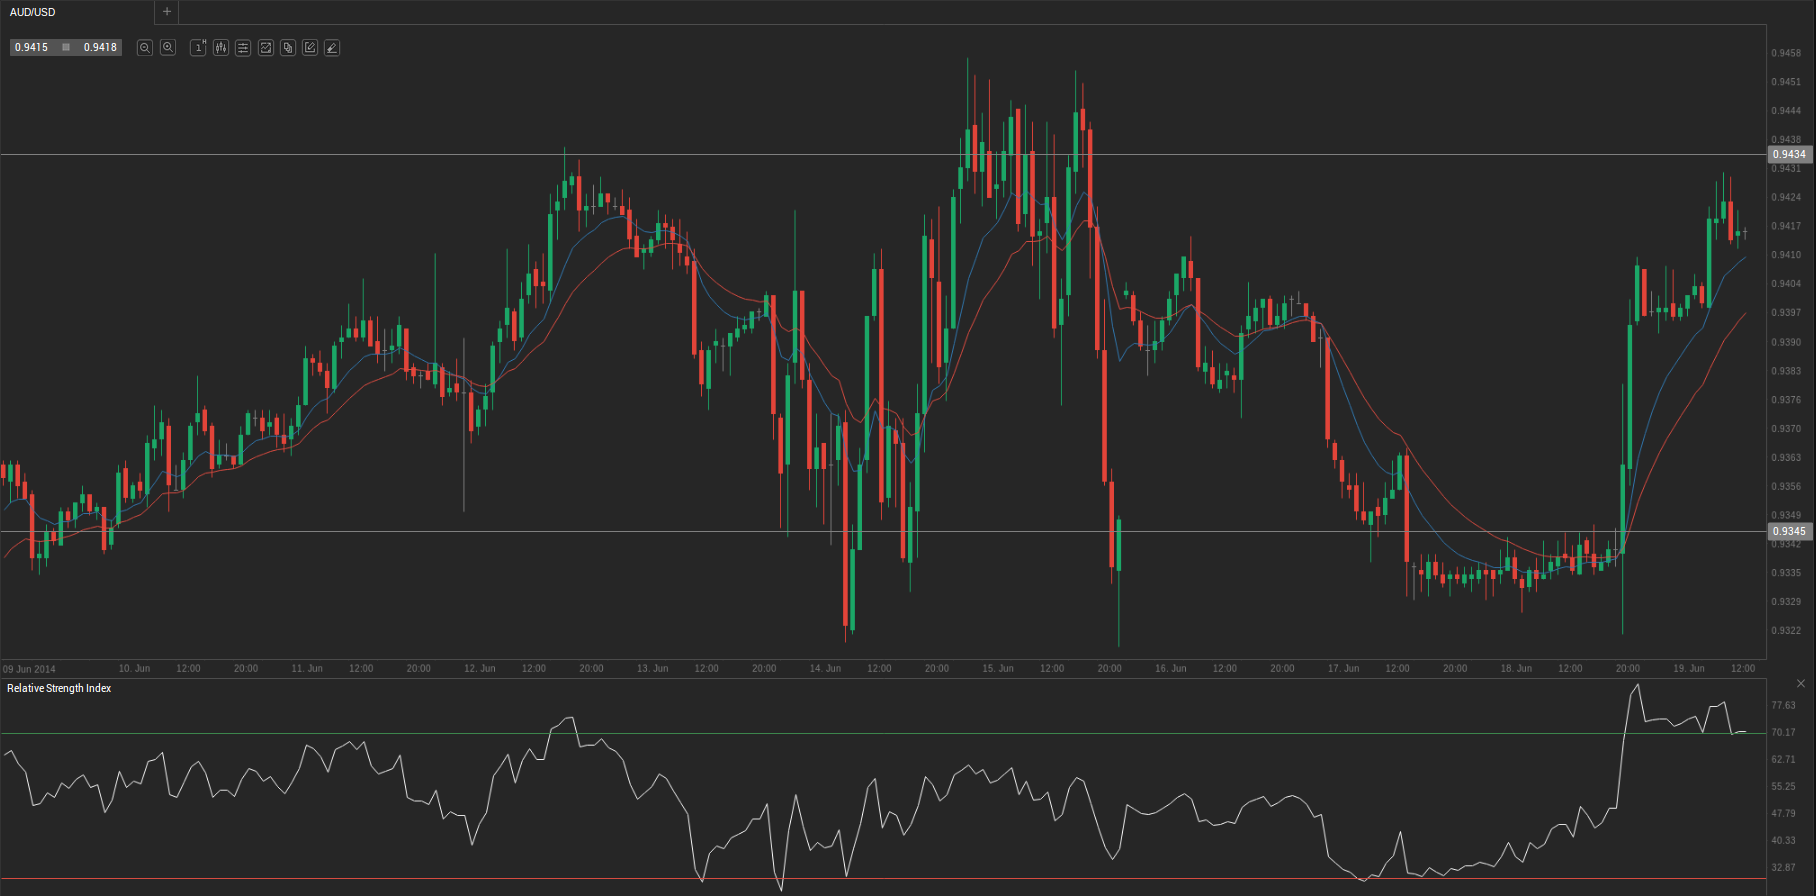Click the 13. Jun date label on time axis

tap(653, 668)
